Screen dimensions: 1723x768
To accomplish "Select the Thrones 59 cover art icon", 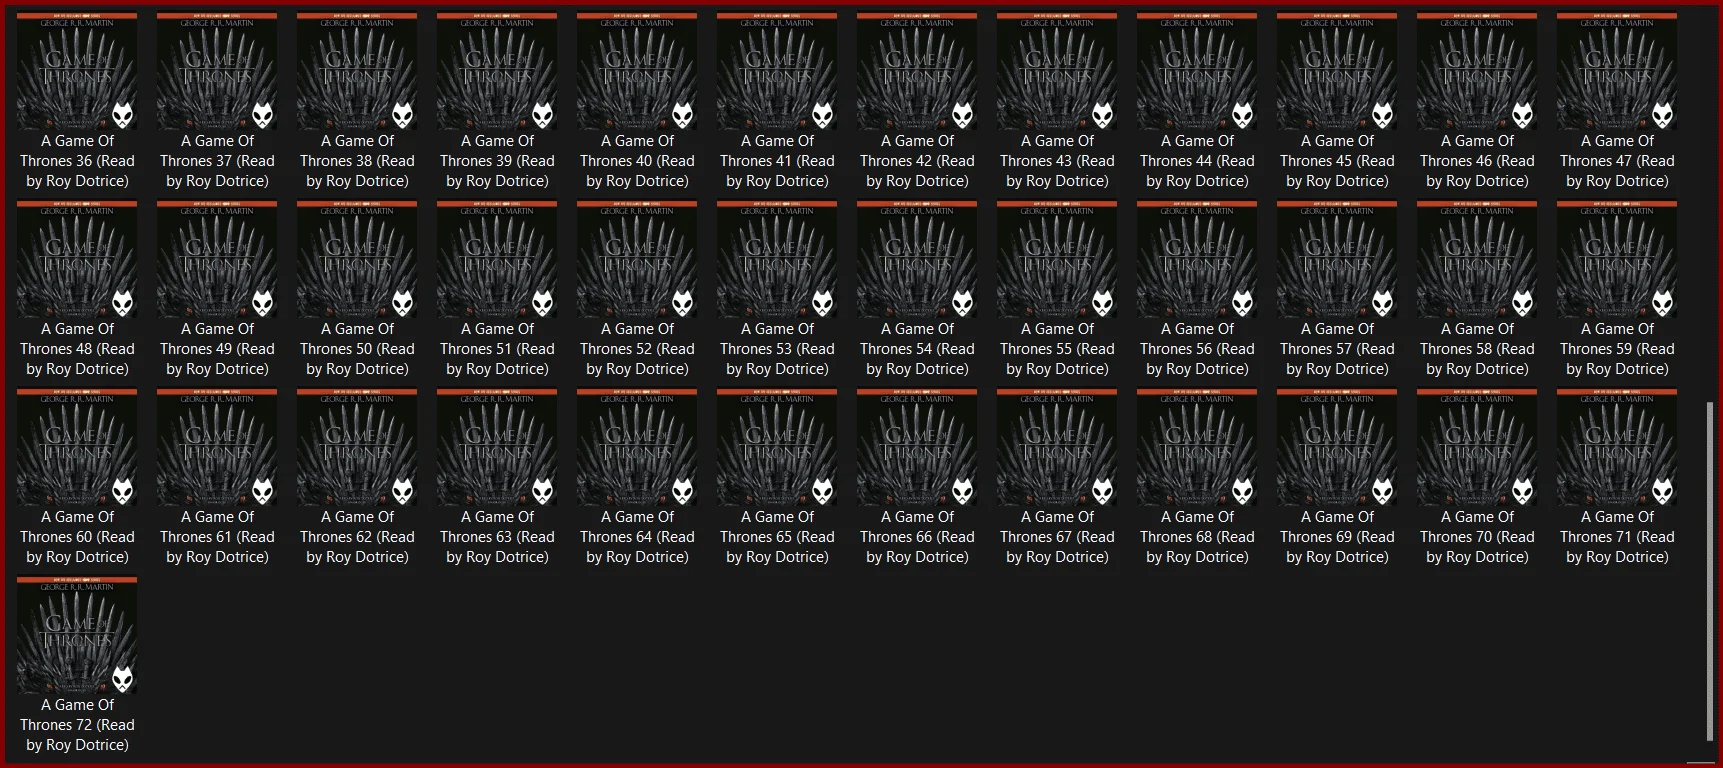I will click(x=1617, y=260).
